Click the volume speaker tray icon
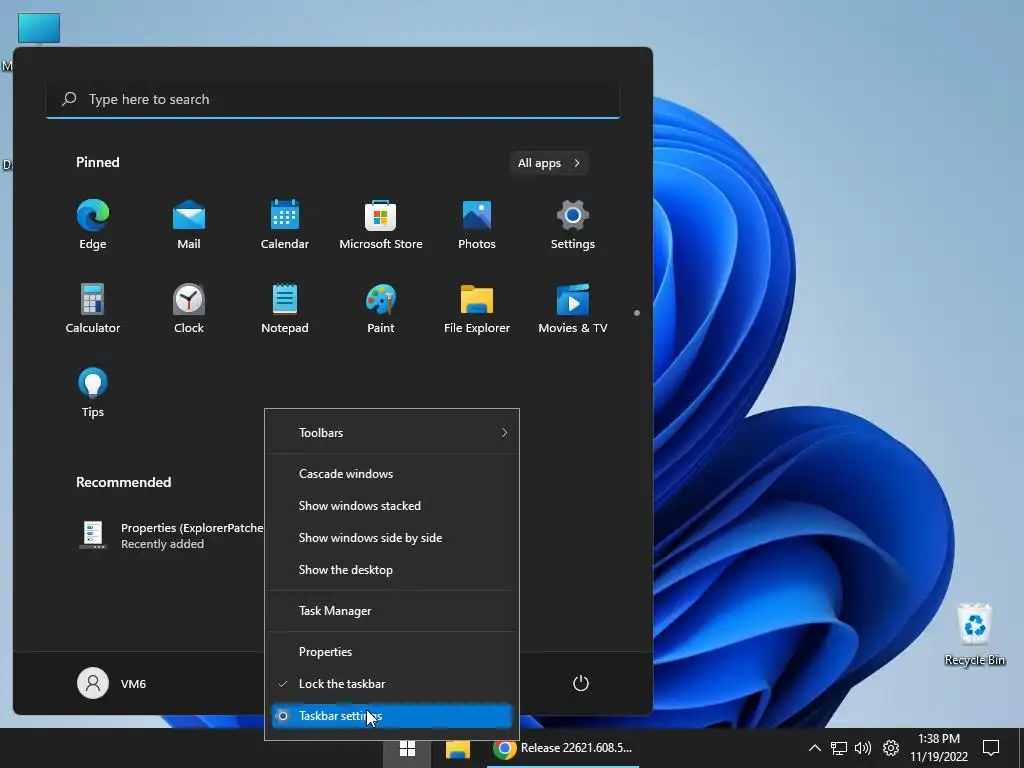This screenshot has width=1024, height=768. [x=863, y=748]
